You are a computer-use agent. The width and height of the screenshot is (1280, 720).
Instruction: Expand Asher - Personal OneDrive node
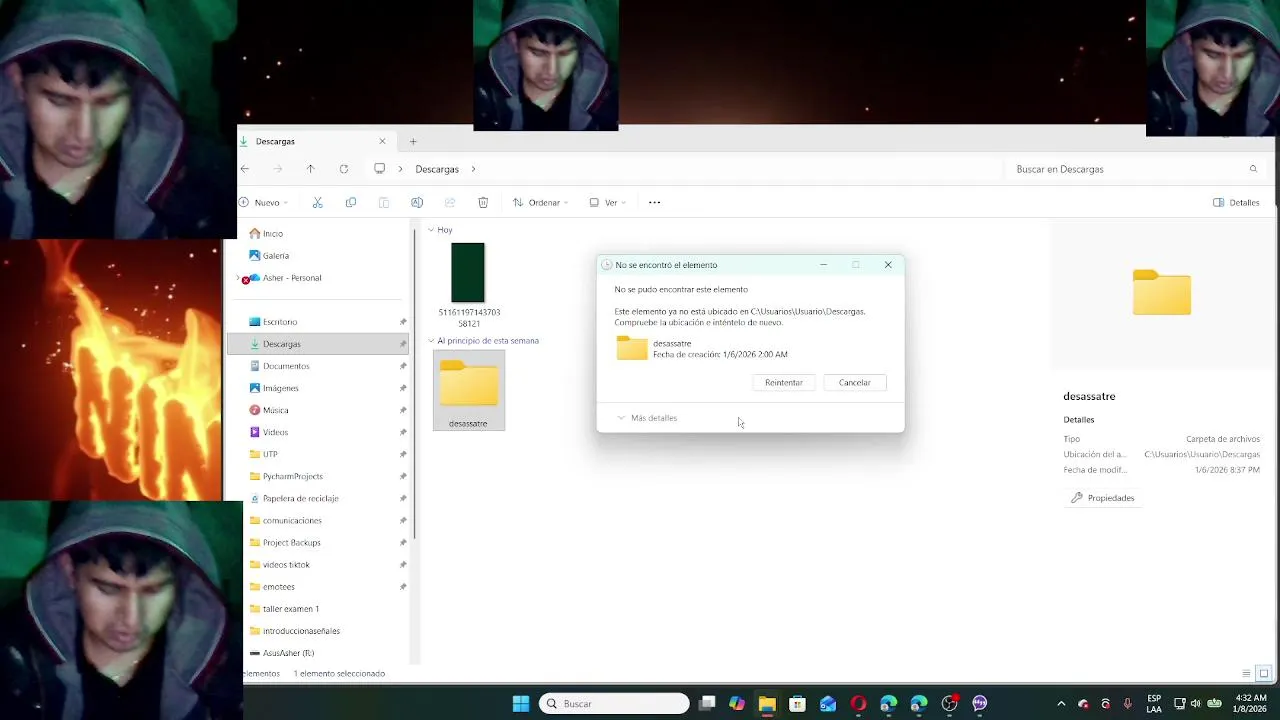pos(239,278)
